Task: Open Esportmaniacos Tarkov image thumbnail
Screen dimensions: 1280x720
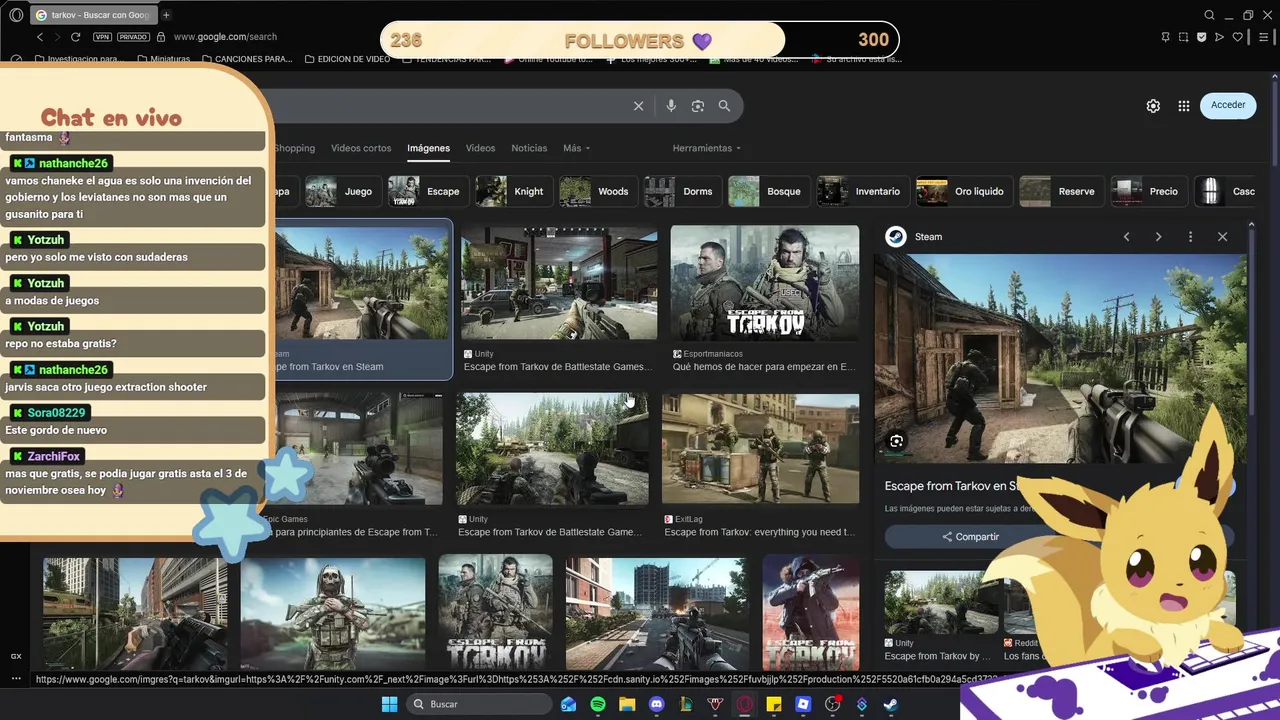Action: (x=765, y=284)
